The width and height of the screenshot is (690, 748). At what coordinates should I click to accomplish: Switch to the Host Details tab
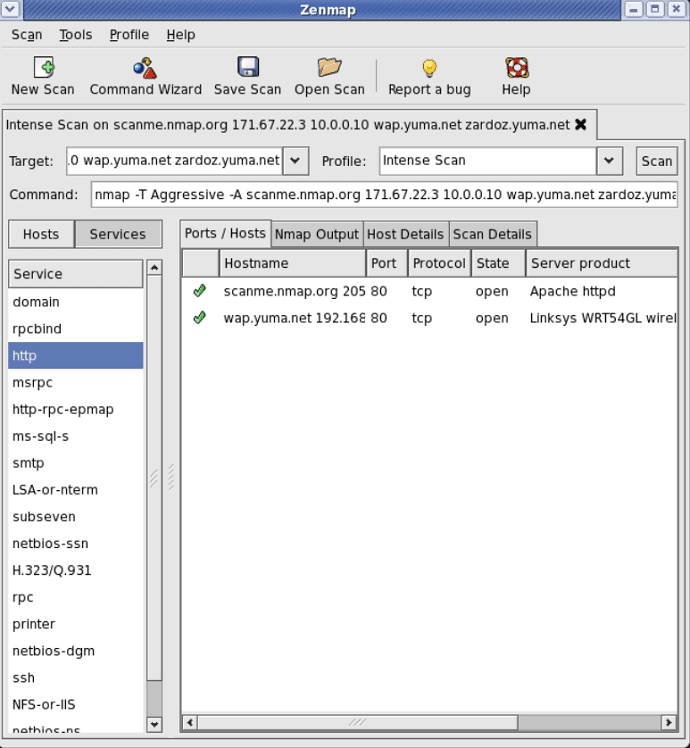point(405,234)
